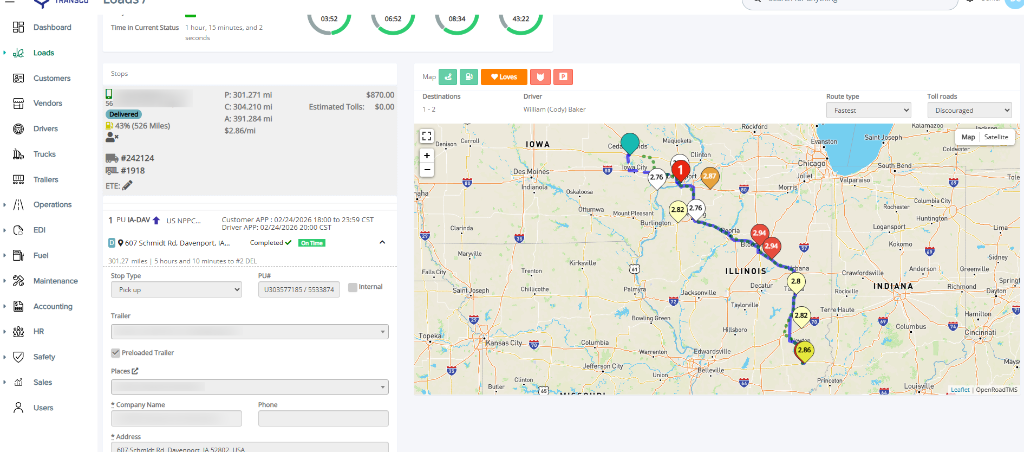Click the trailer icon beside #1918
This screenshot has height=452, width=1024.
coord(112,171)
